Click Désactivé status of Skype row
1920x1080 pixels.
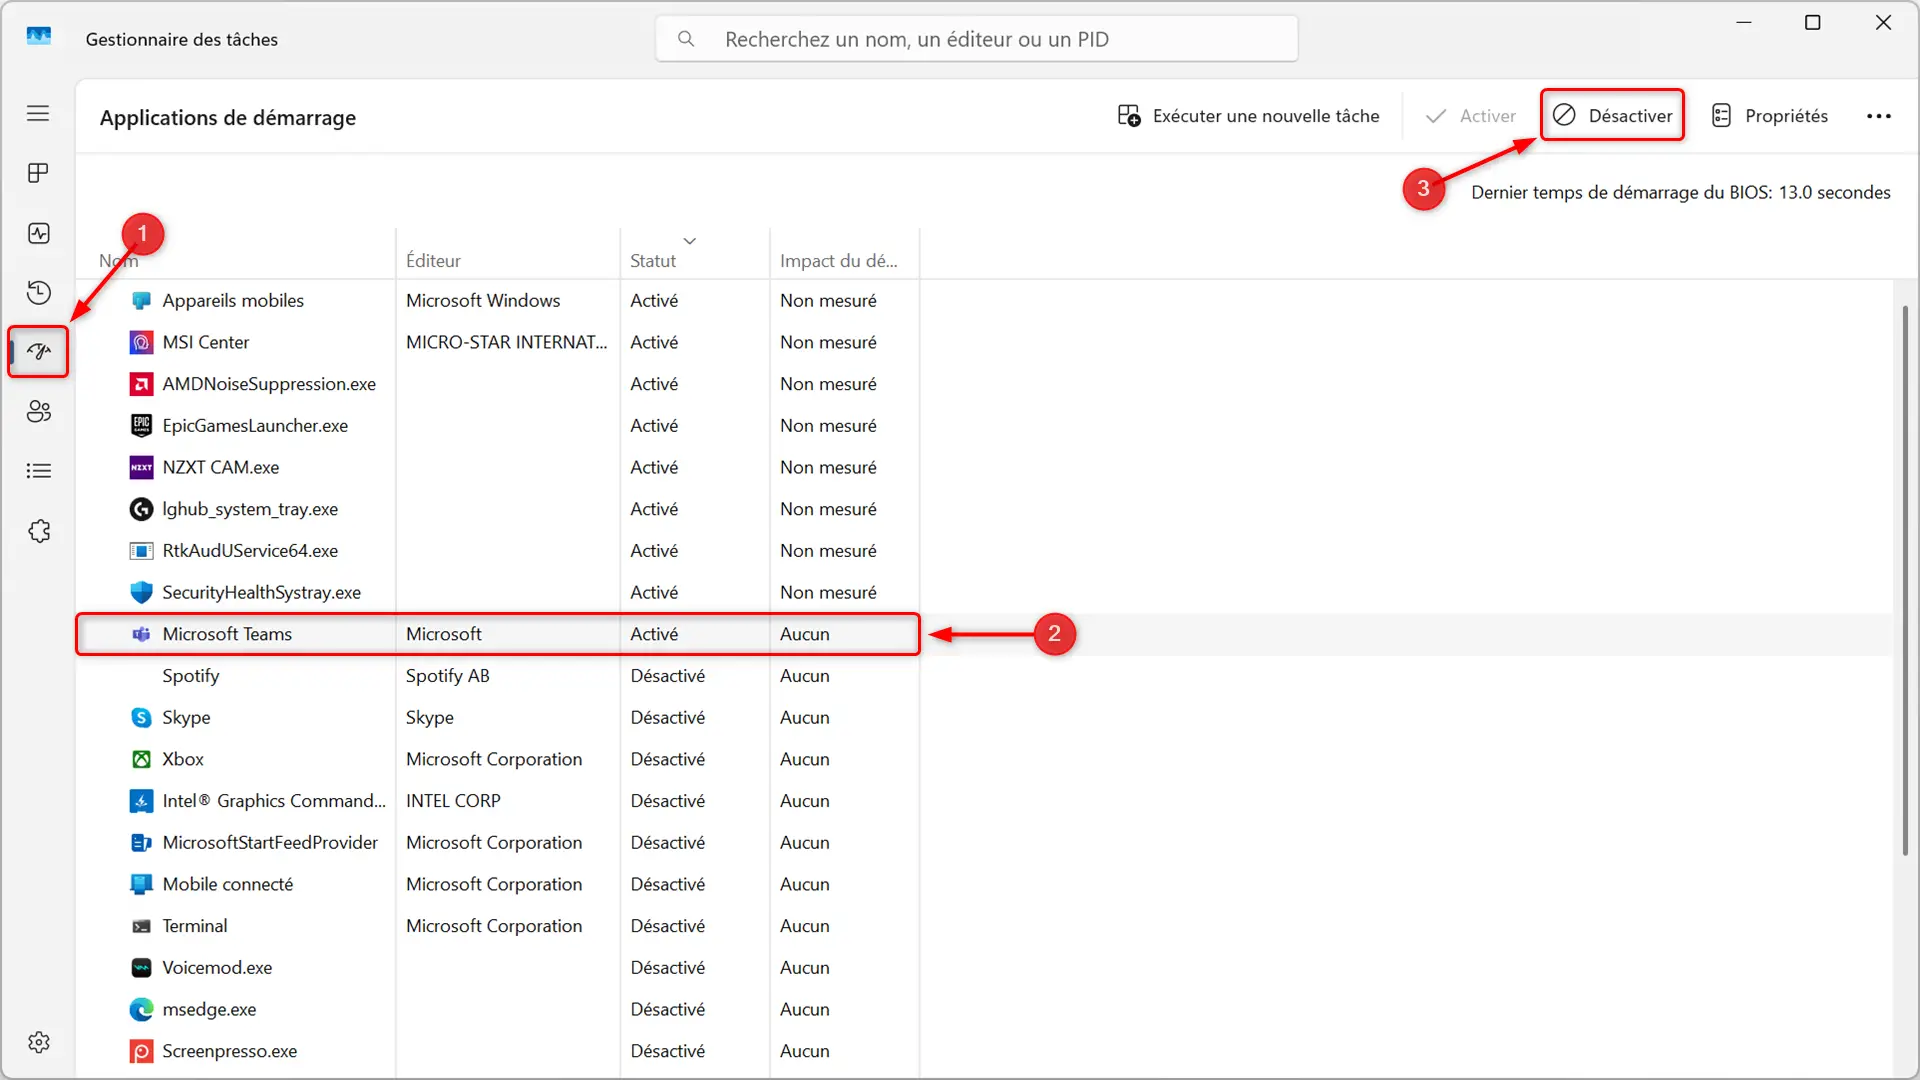point(668,717)
